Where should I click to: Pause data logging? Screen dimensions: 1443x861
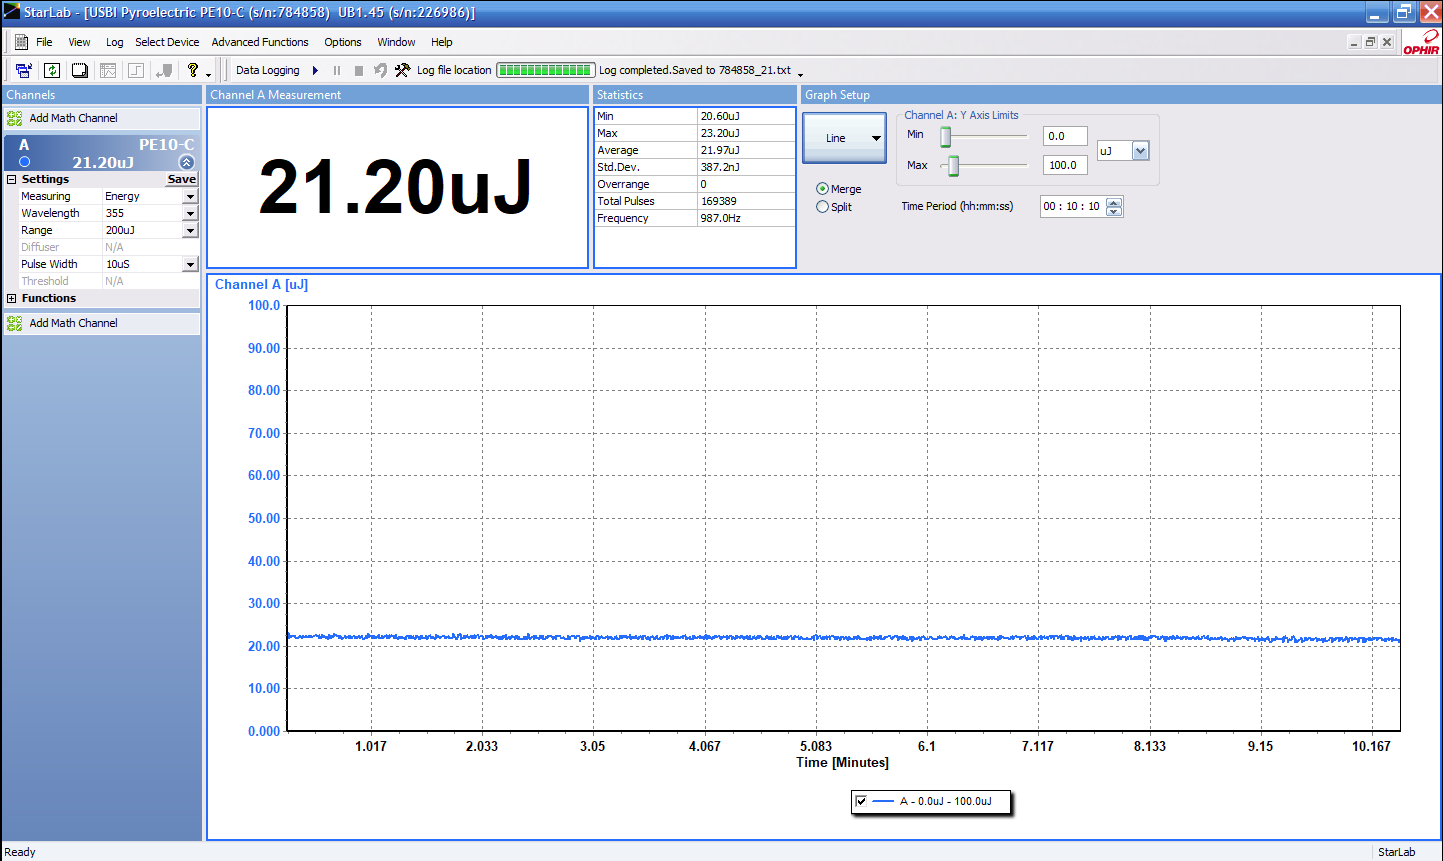point(337,70)
